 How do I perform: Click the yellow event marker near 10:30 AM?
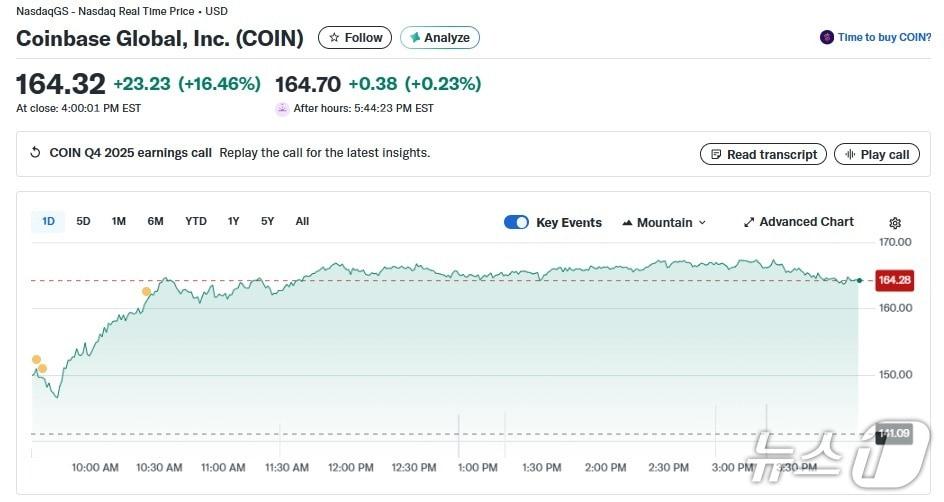pyautogui.click(x=147, y=292)
